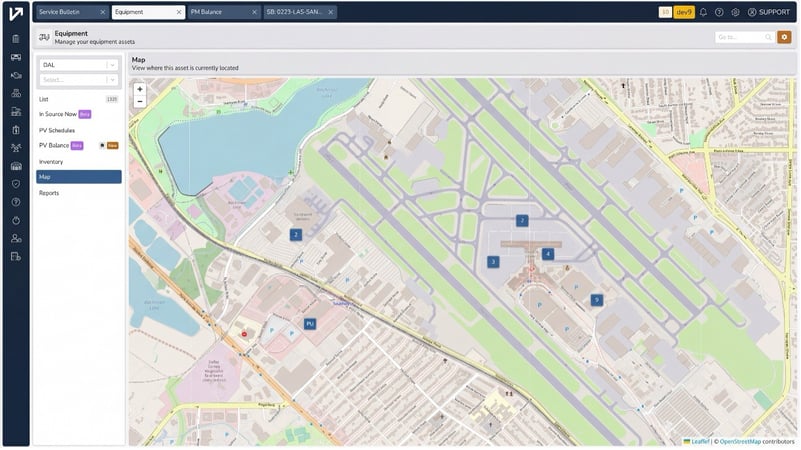Open the vehicle icon in the left sidebar
Image resolution: width=801 pixels, height=450 pixels.
coord(16,57)
